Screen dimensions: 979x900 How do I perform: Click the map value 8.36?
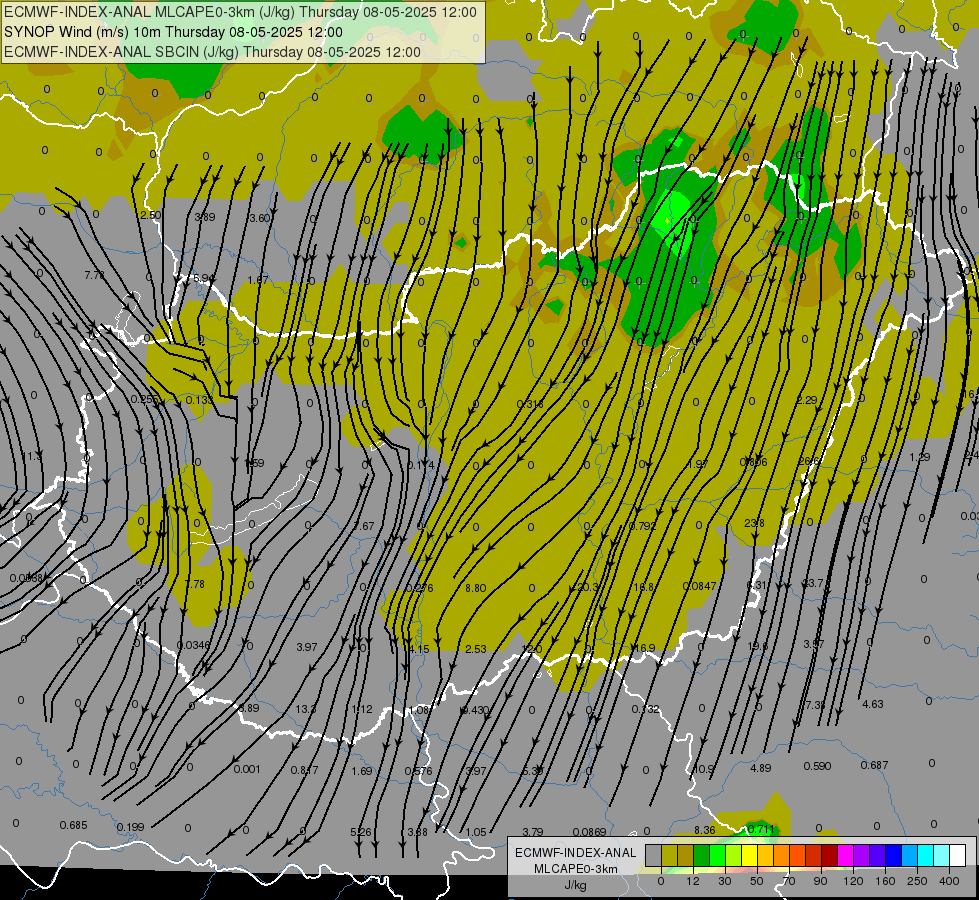704,830
